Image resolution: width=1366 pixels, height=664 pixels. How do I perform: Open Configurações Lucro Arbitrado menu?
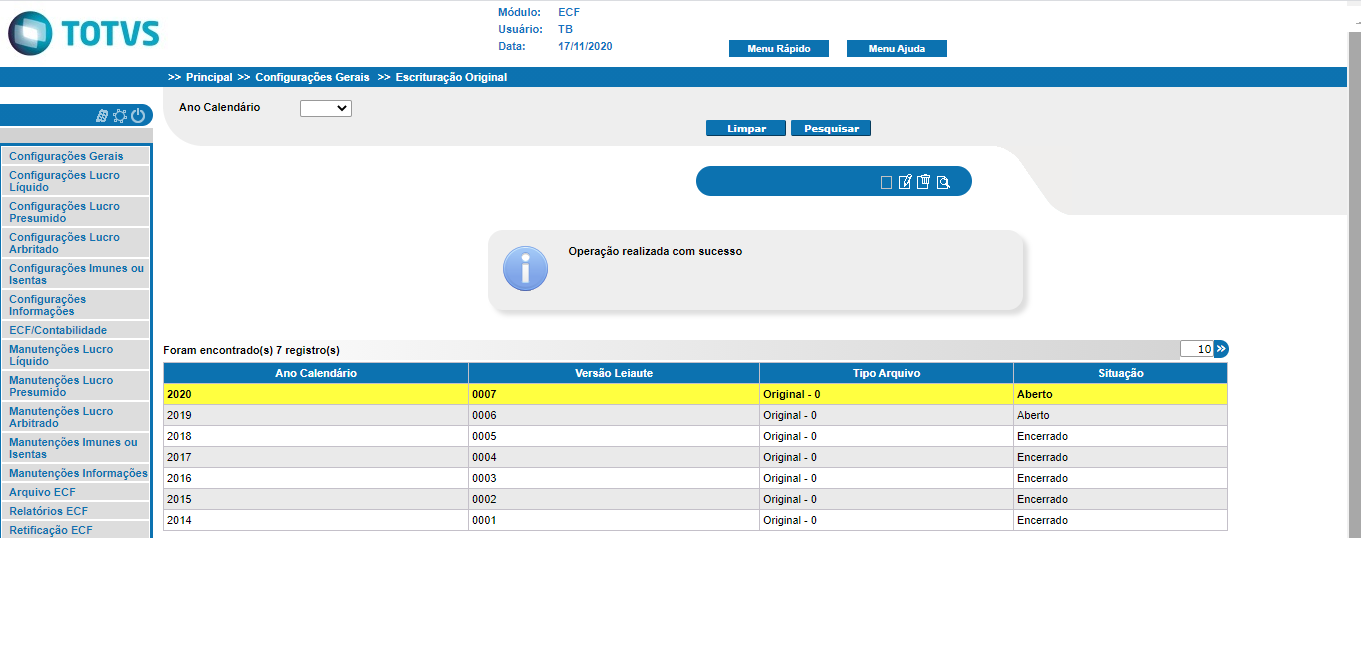pos(75,243)
